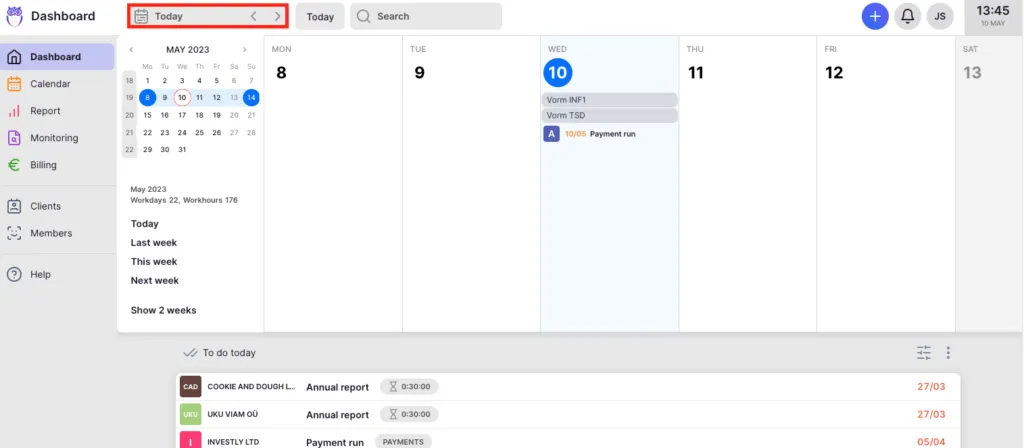Select May 10 in mini calendar
The height and width of the screenshot is (448, 1024).
coord(182,98)
